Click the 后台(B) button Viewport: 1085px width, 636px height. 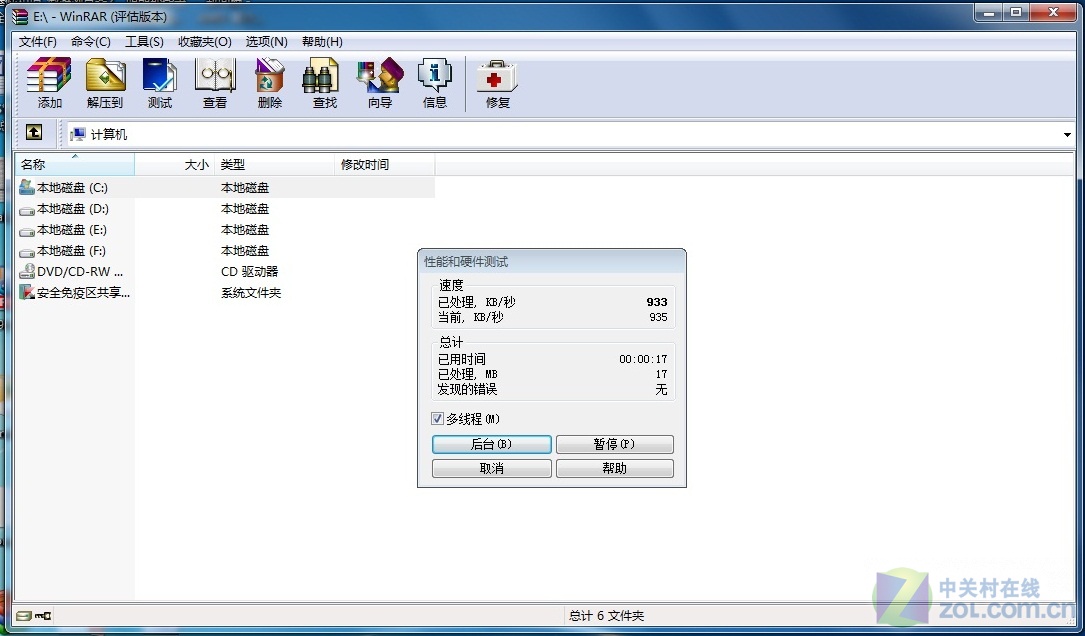point(491,444)
